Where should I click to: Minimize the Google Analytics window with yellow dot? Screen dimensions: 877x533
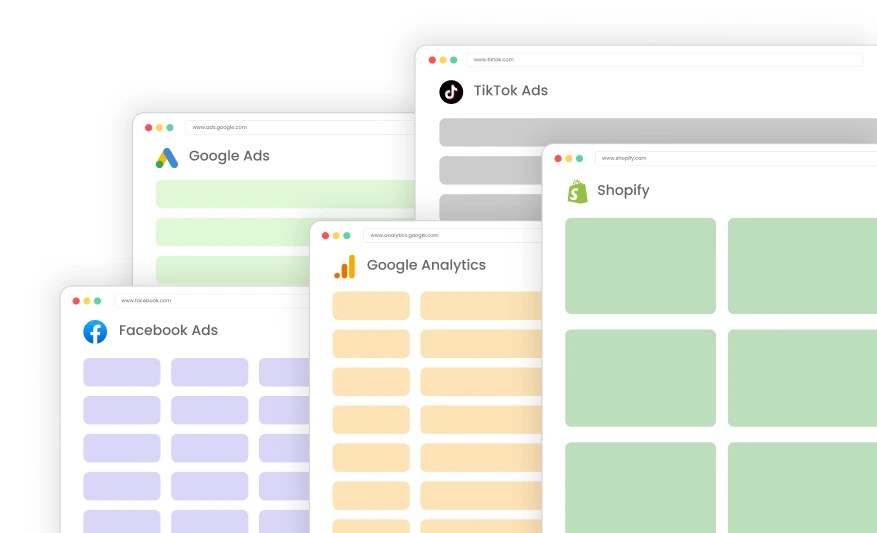[336, 235]
